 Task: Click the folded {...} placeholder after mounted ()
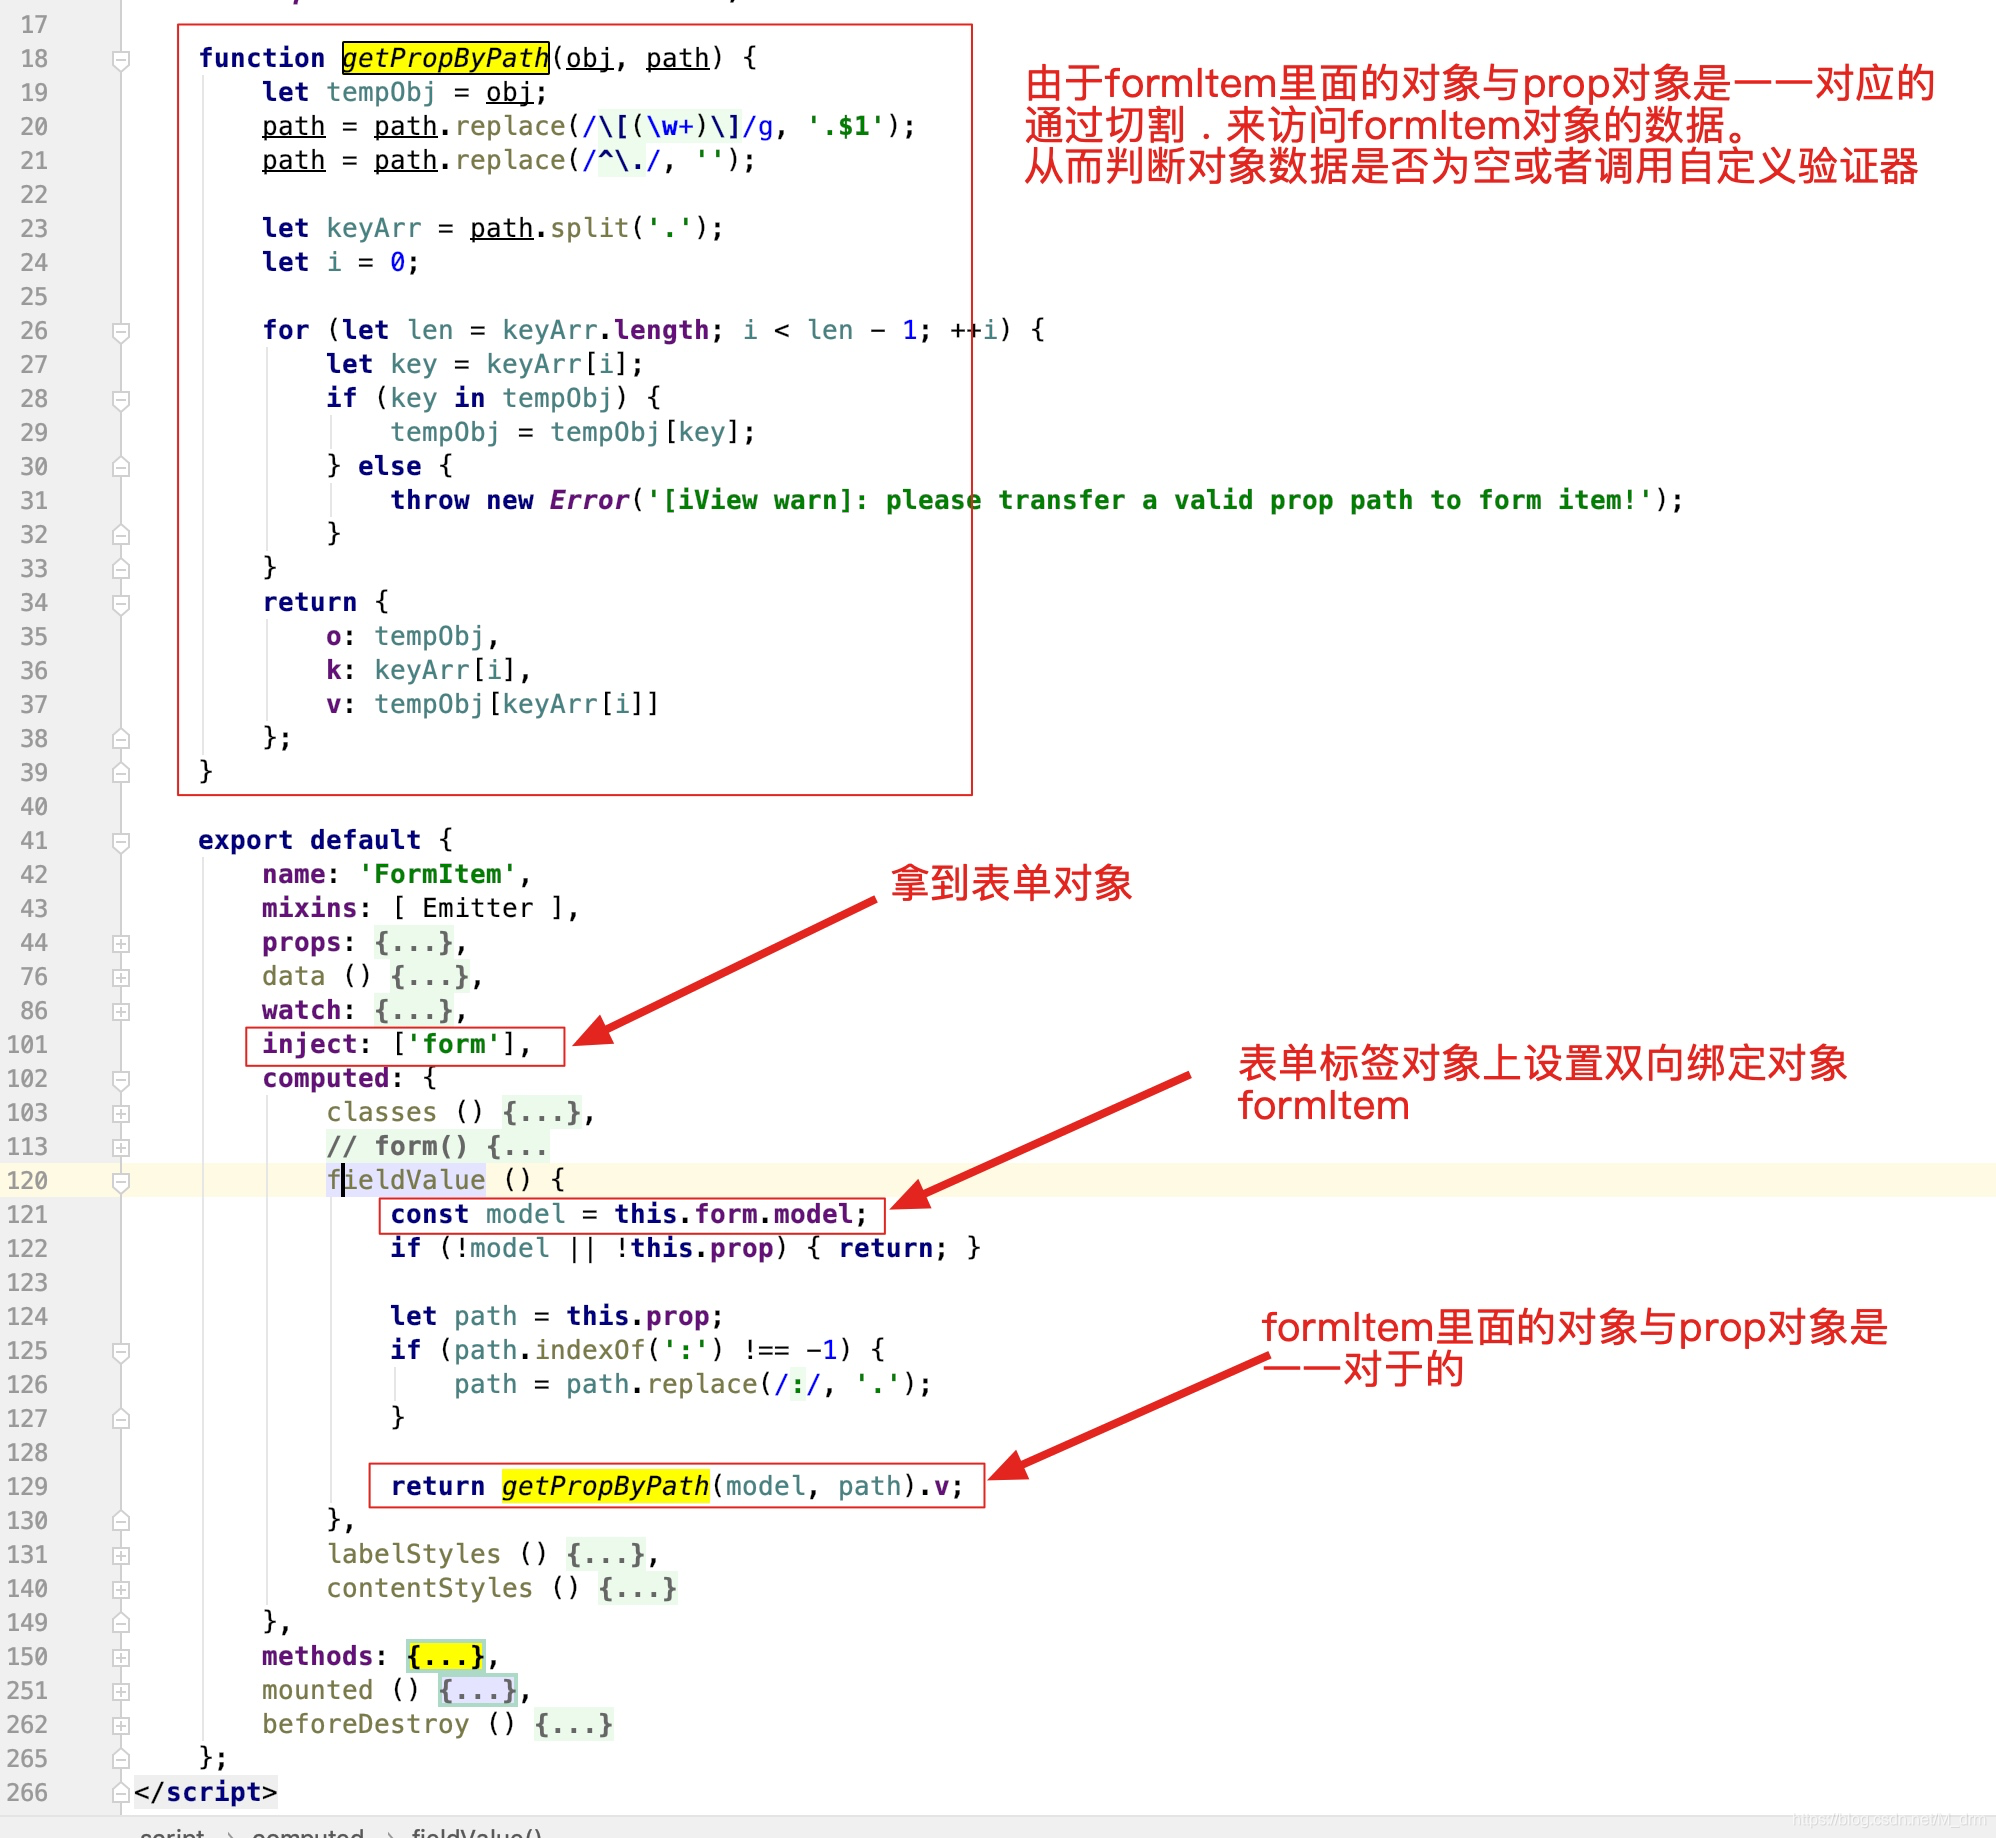[478, 1690]
